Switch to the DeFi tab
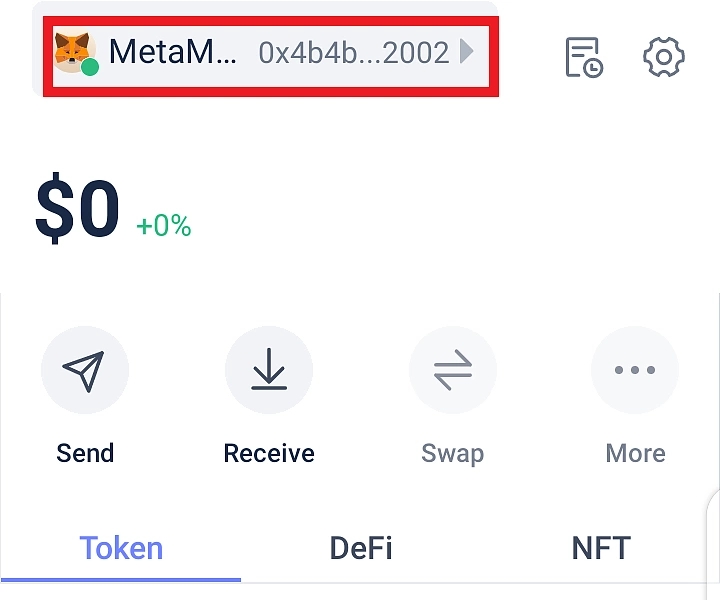This screenshot has height=600, width=720. click(x=360, y=548)
